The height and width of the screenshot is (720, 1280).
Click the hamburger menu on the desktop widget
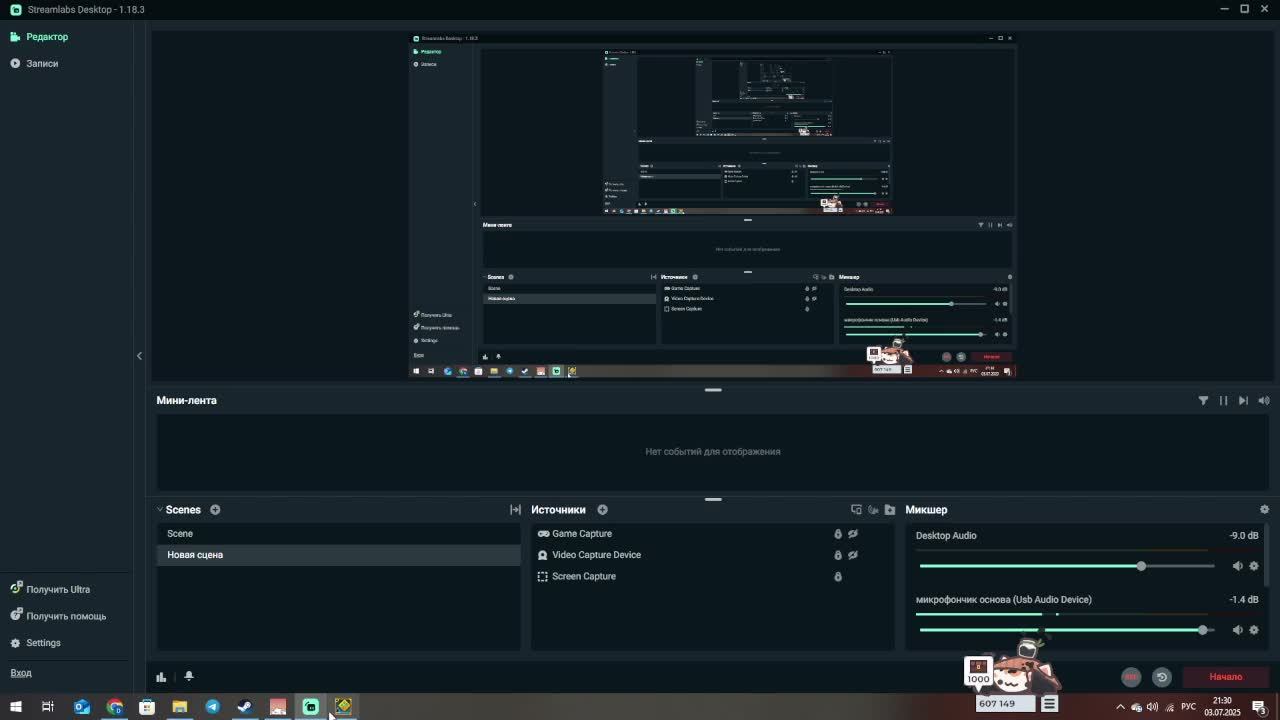tap(1049, 704)
